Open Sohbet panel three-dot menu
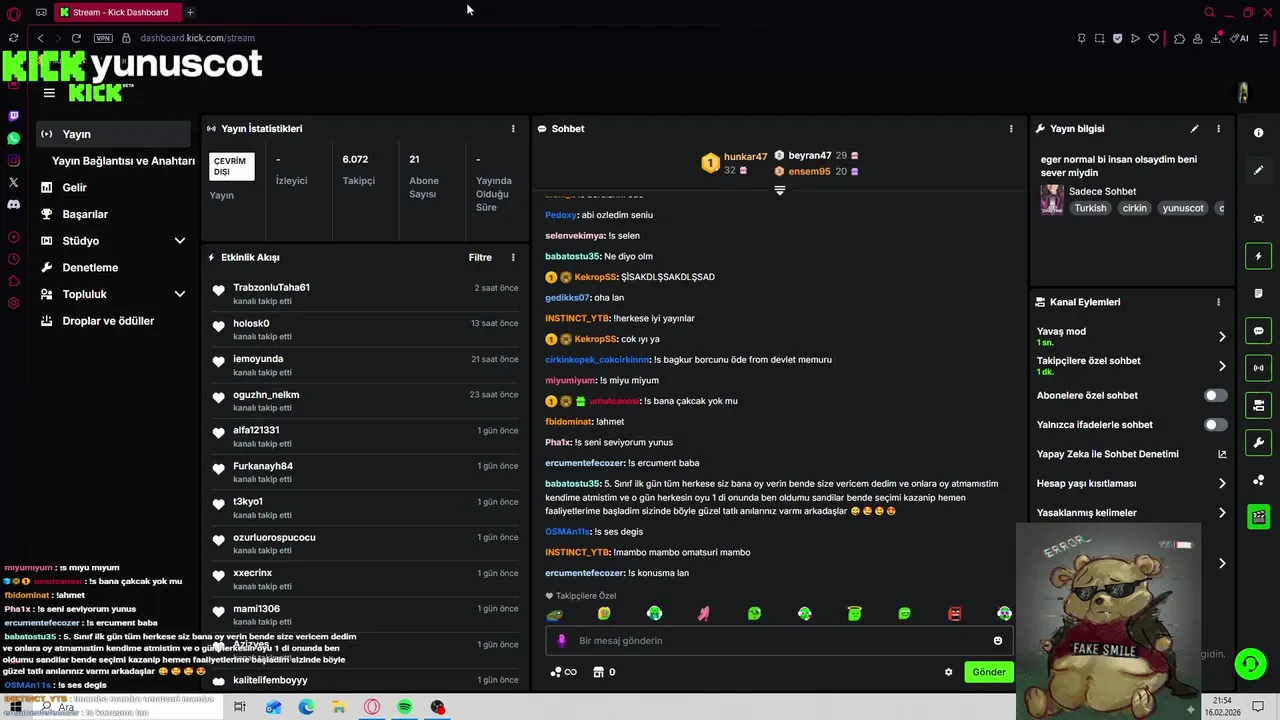Screen dimensions: 1280x720 (1011, 129)
